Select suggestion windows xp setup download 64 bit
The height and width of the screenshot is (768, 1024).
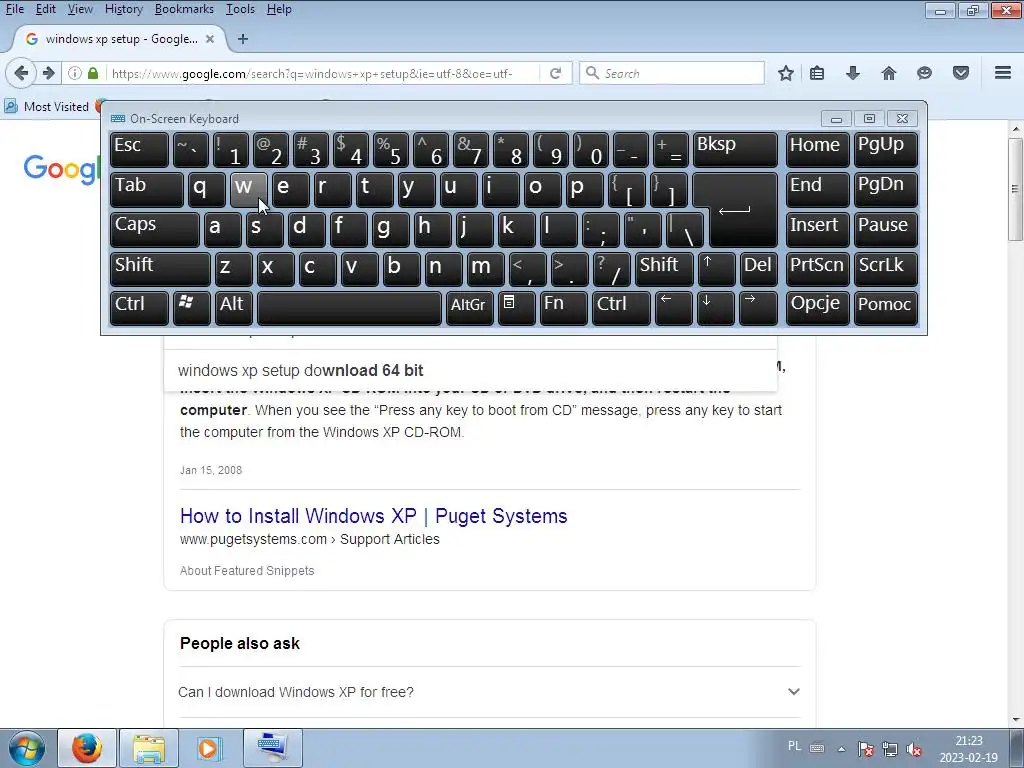pyautogui.click(x=470, y=370)
